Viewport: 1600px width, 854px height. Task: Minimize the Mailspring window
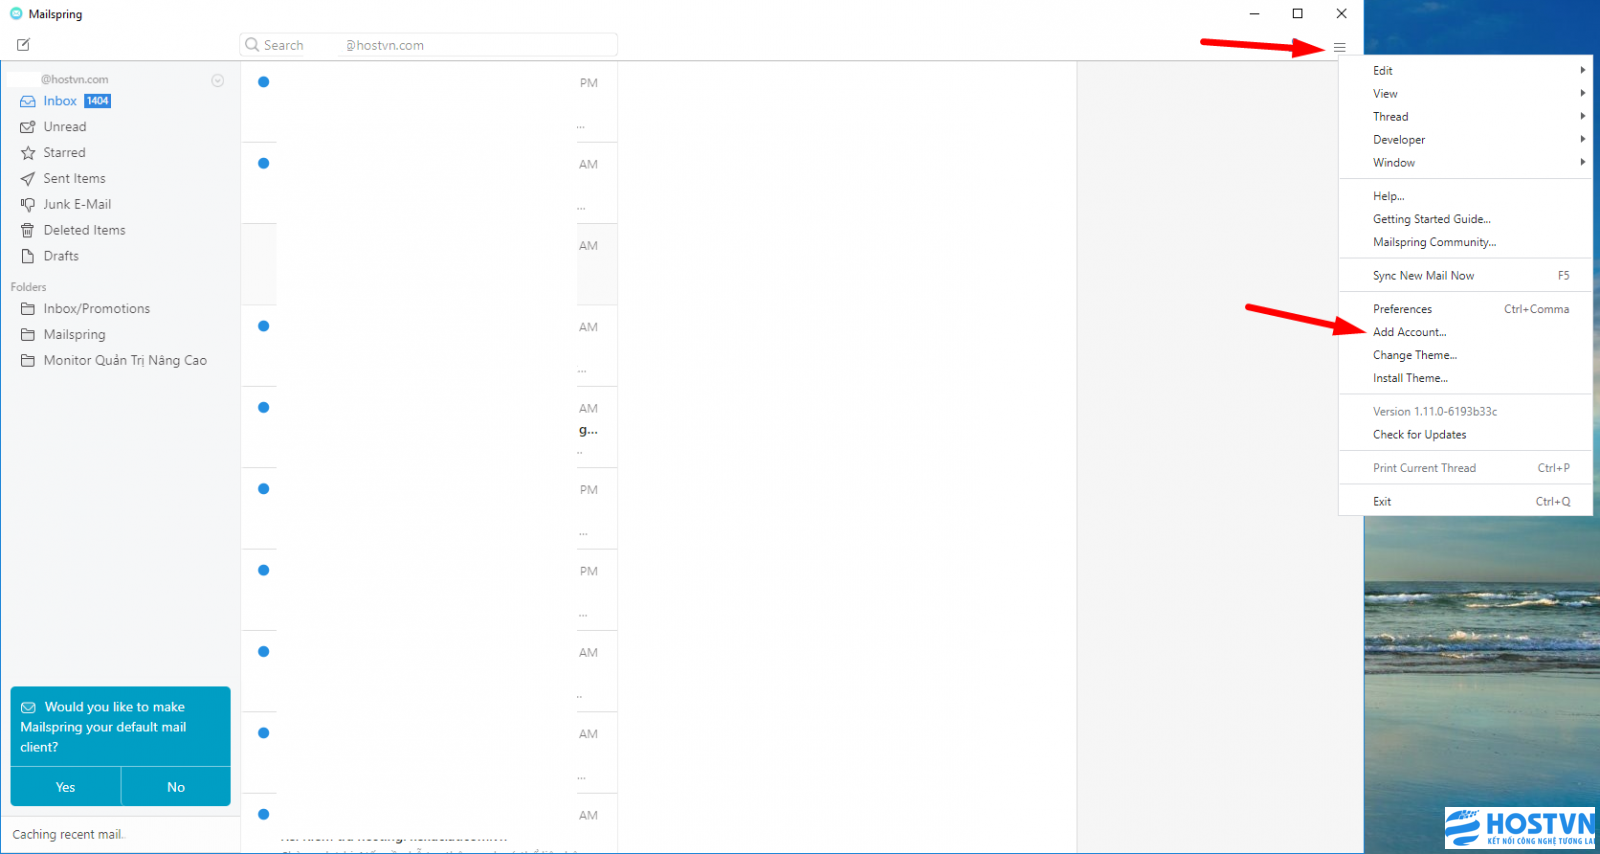(1254, 14)
